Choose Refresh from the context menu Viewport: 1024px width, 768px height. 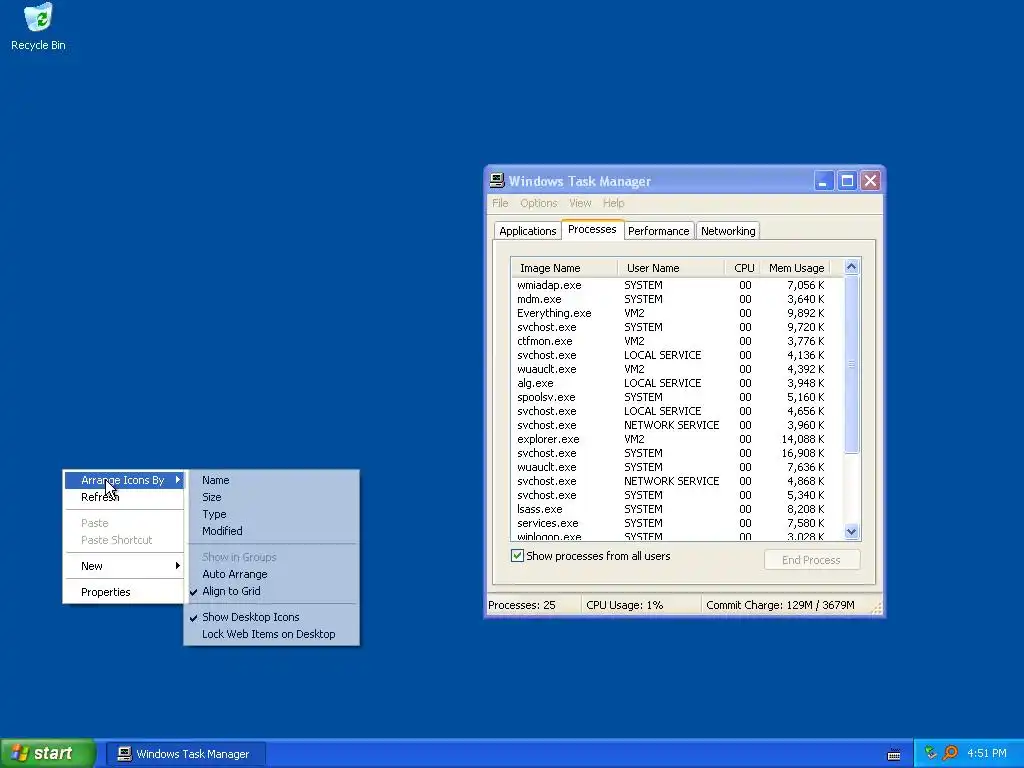pos(124,497)
